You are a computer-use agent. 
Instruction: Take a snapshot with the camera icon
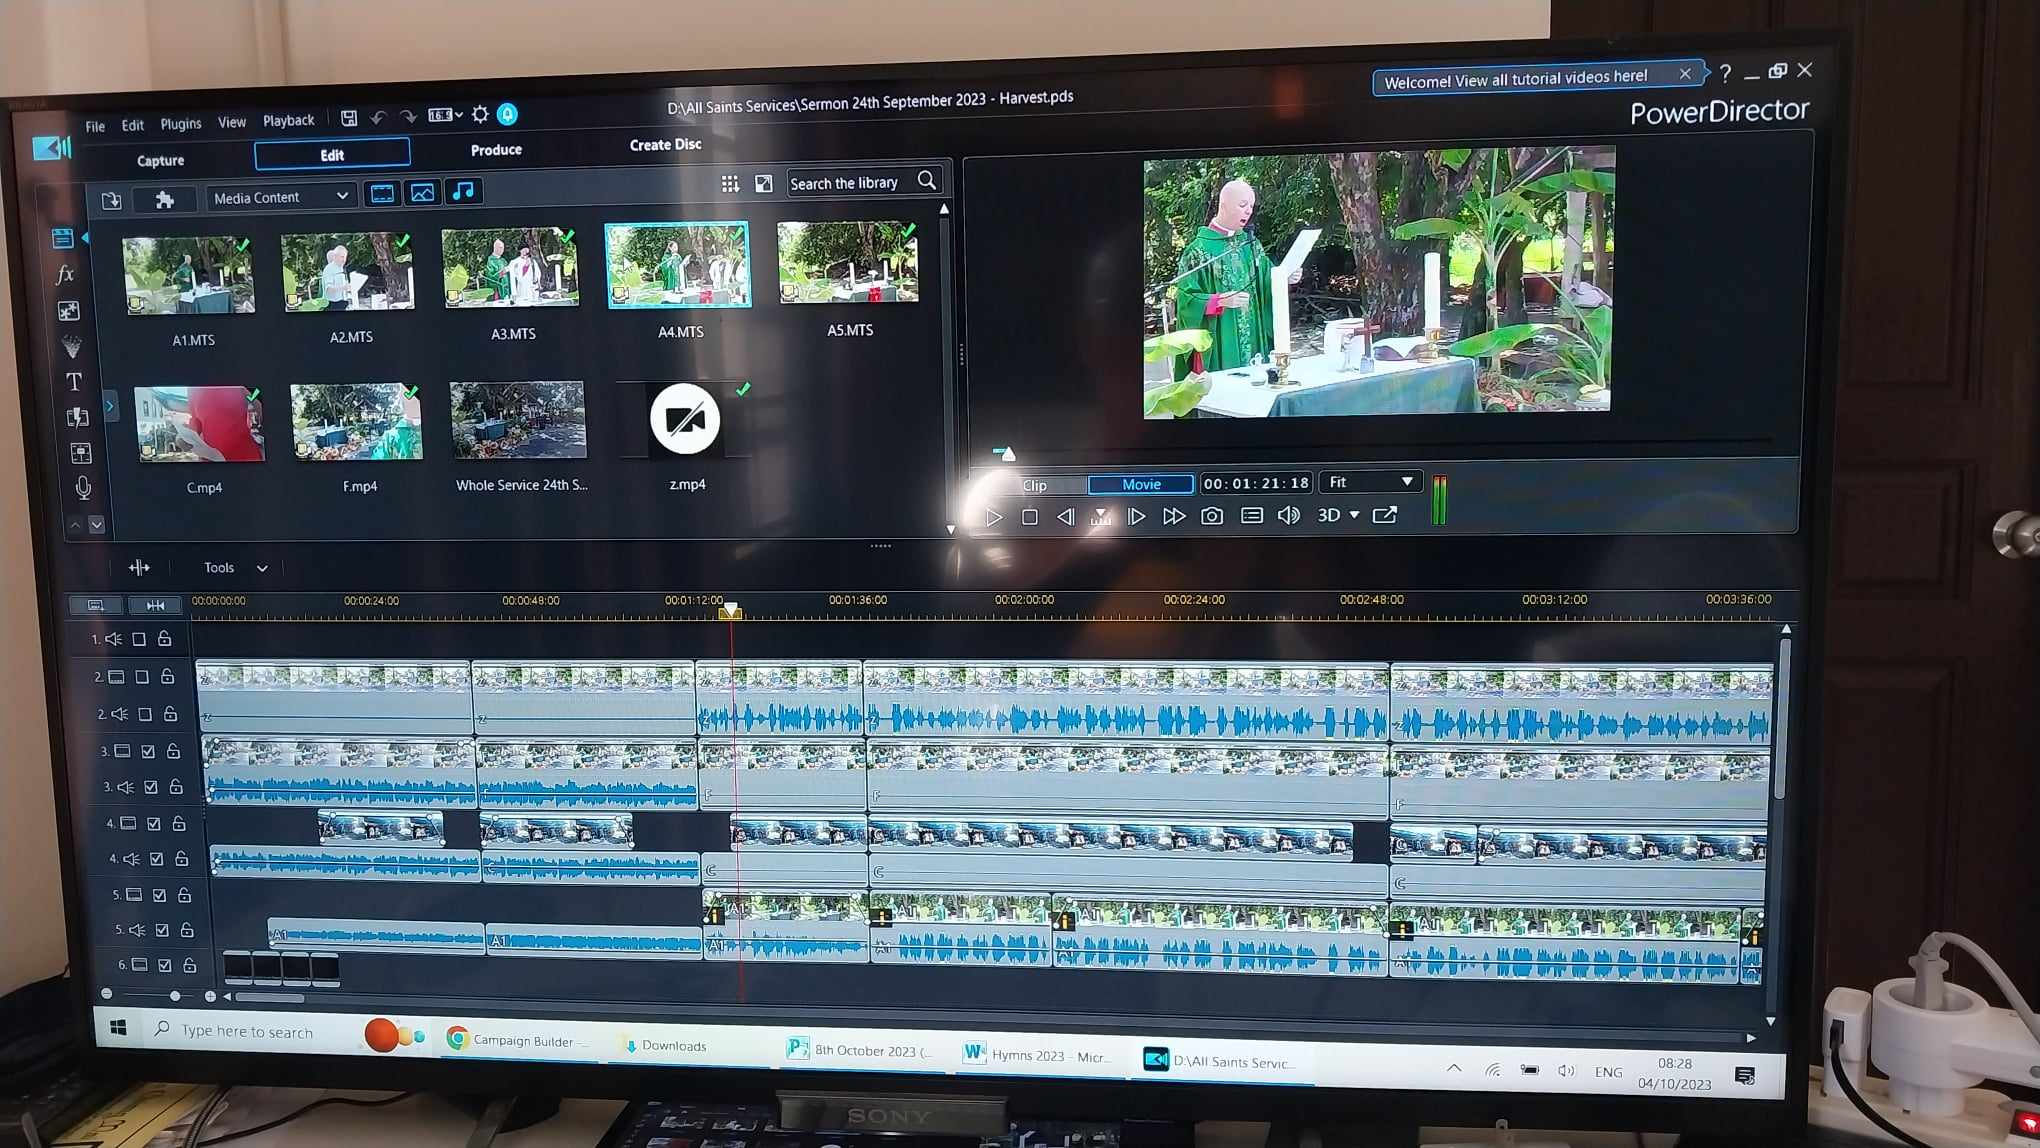click(x=1211, y=516)
